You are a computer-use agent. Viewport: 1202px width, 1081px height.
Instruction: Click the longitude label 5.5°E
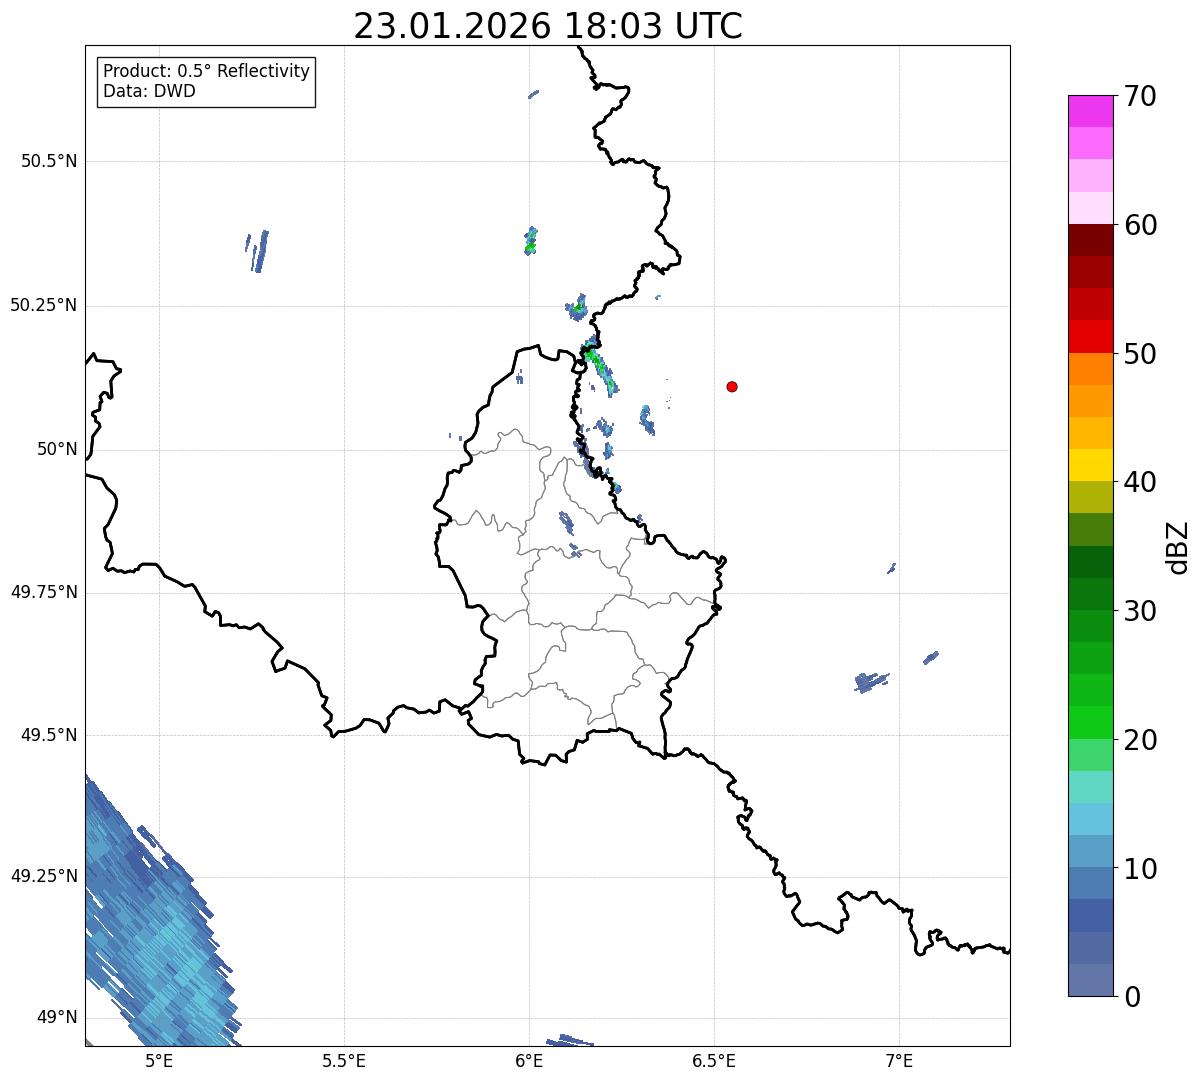(x=344, y=1061)
